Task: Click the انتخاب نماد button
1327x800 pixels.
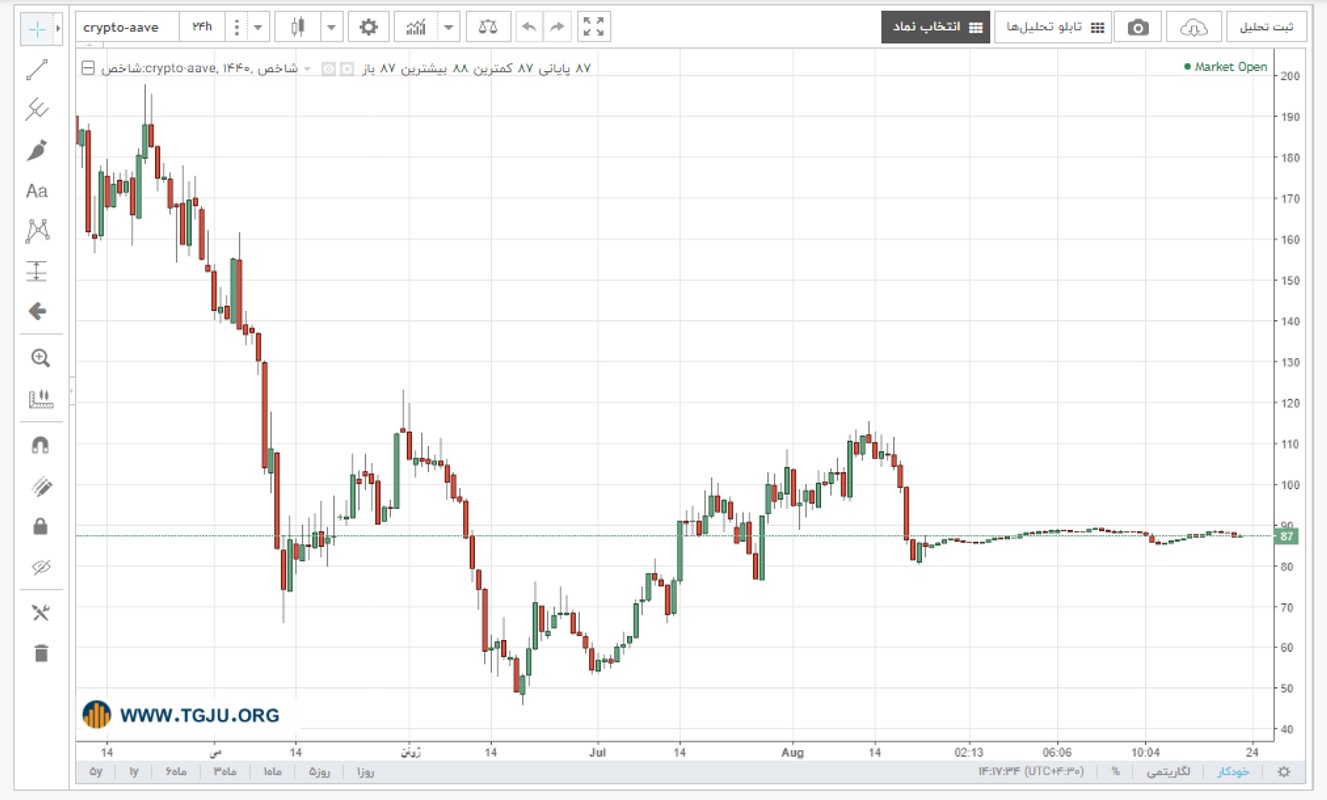Action: point(935,27)
